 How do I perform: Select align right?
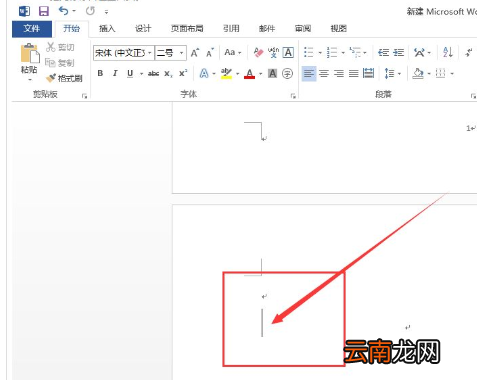pyautogui.click(x=339, y=73)
